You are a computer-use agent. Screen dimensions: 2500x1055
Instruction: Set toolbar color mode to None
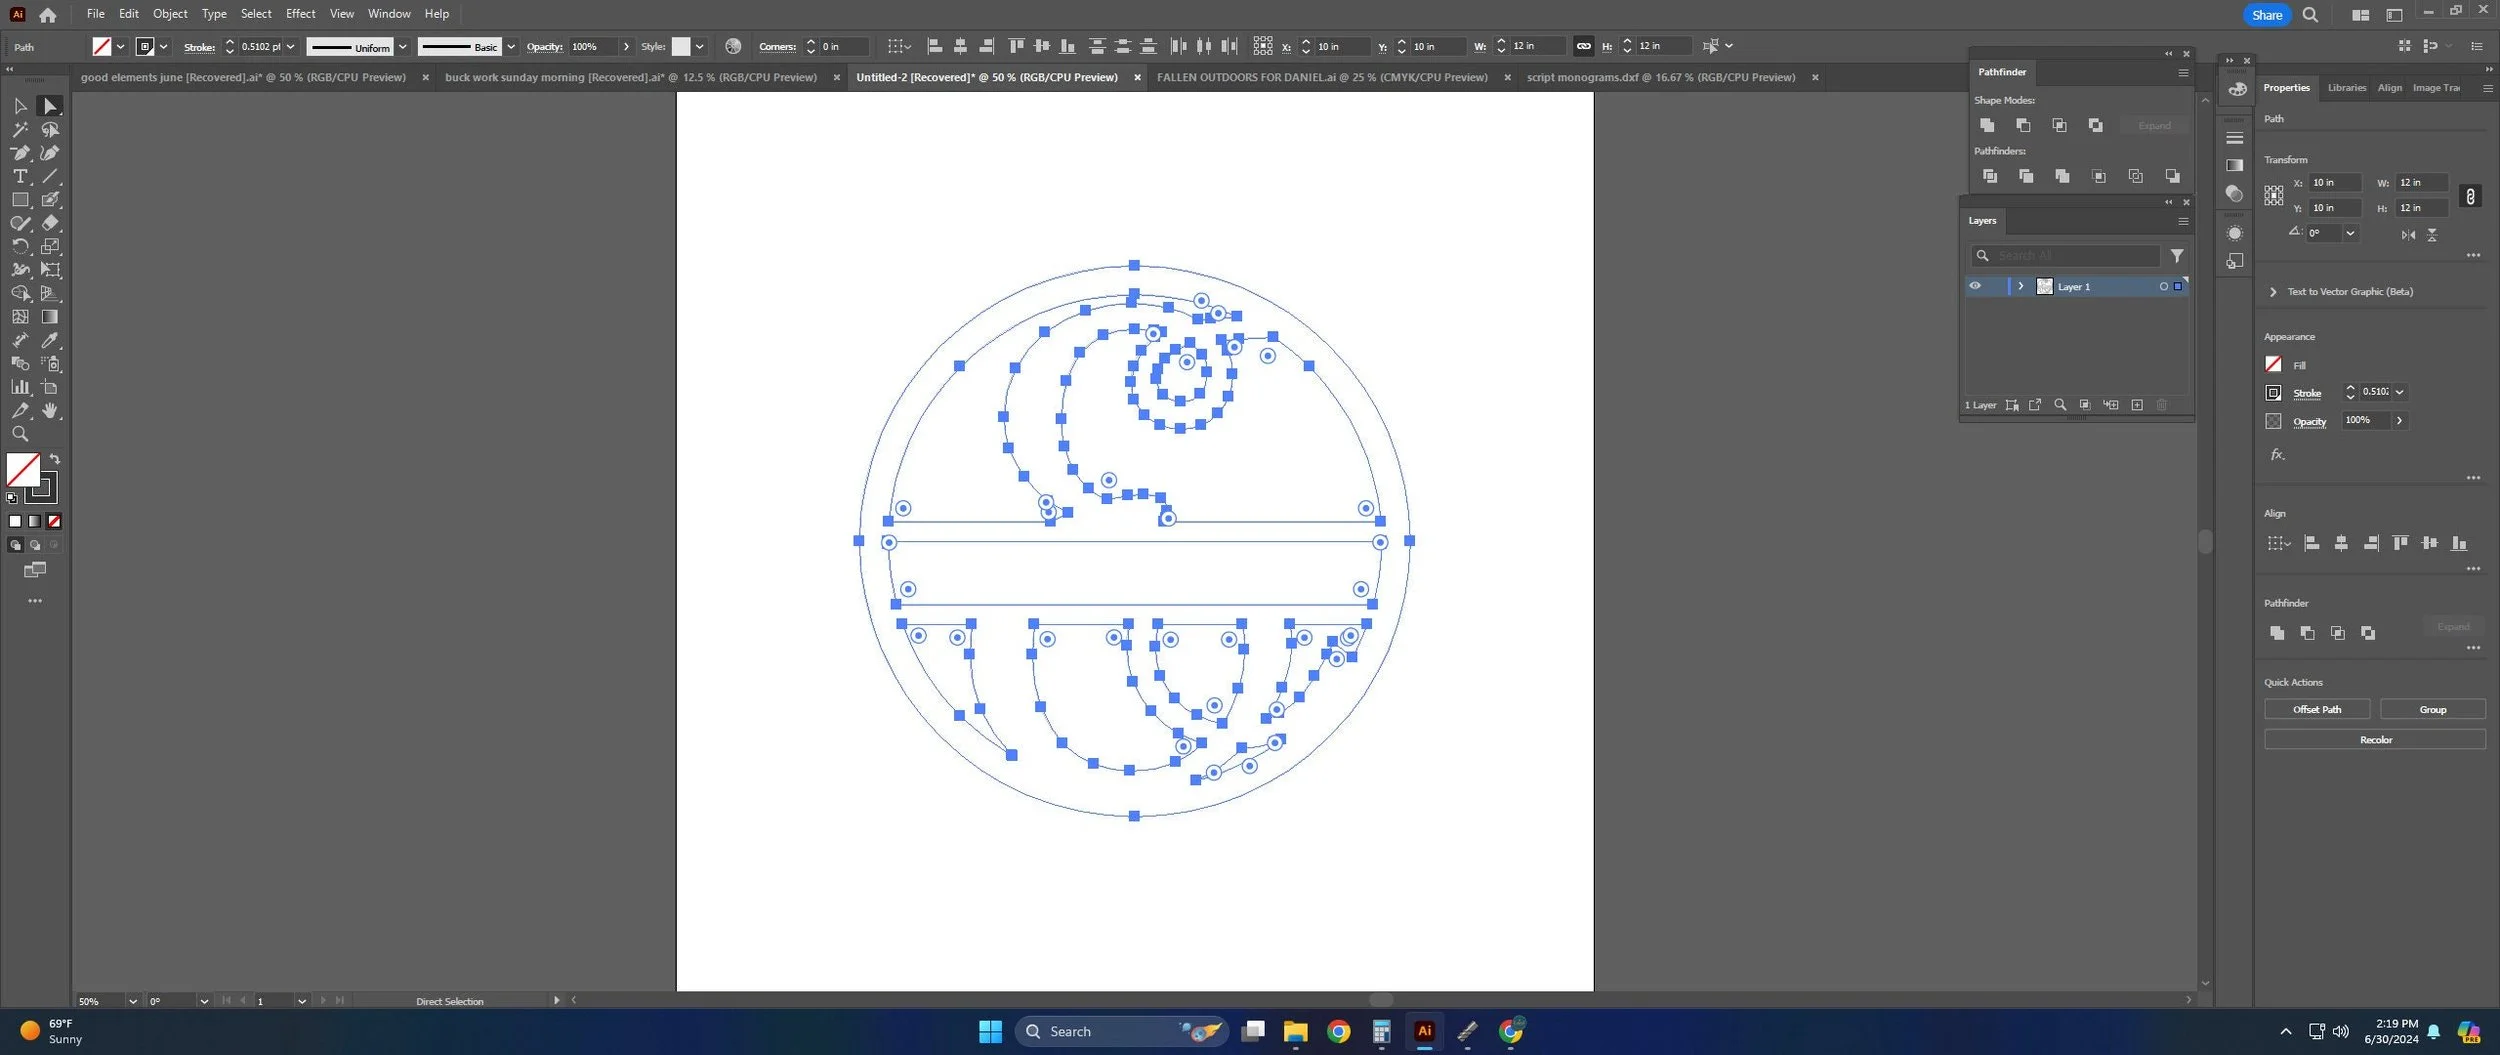tap(54, 521)
